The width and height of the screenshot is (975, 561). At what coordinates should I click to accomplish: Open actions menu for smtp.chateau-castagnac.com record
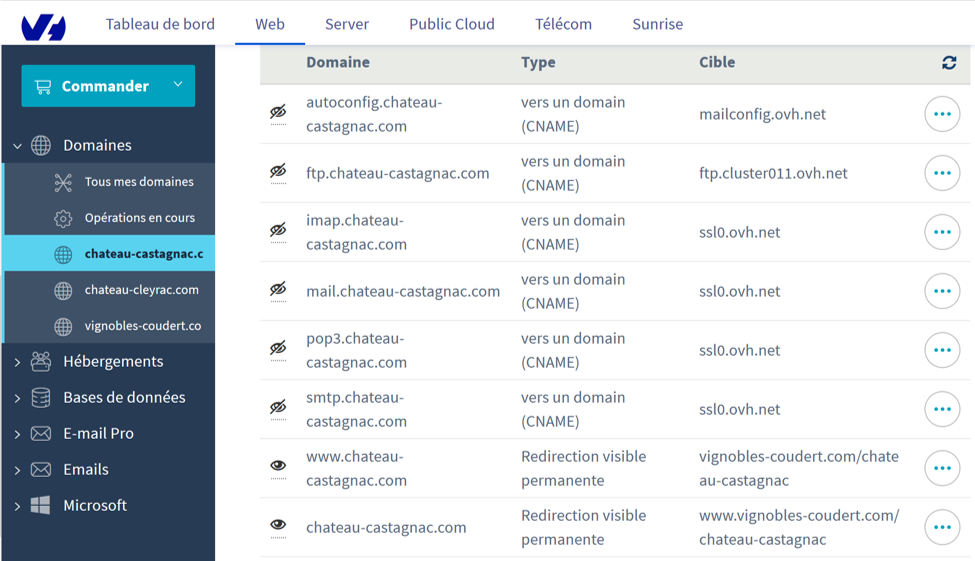pos(942,409)
